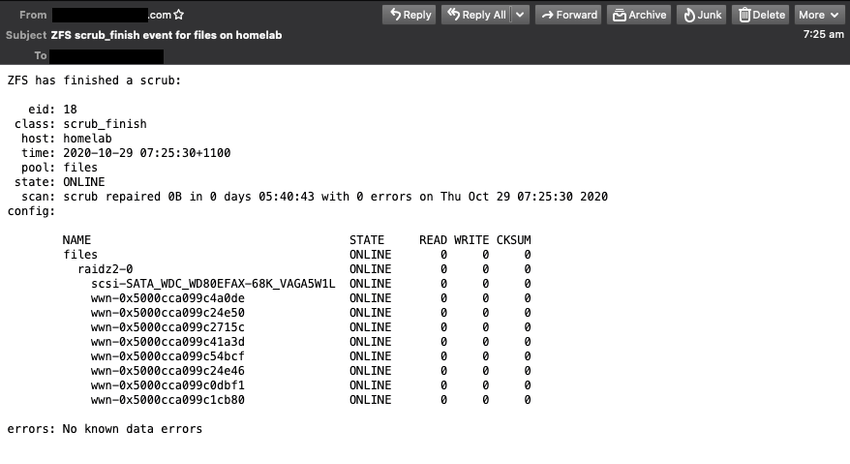Click disk wwn-0x5000cca099c2715c
The height and width of the screenshot is (464, 850).
click(168, 327)
